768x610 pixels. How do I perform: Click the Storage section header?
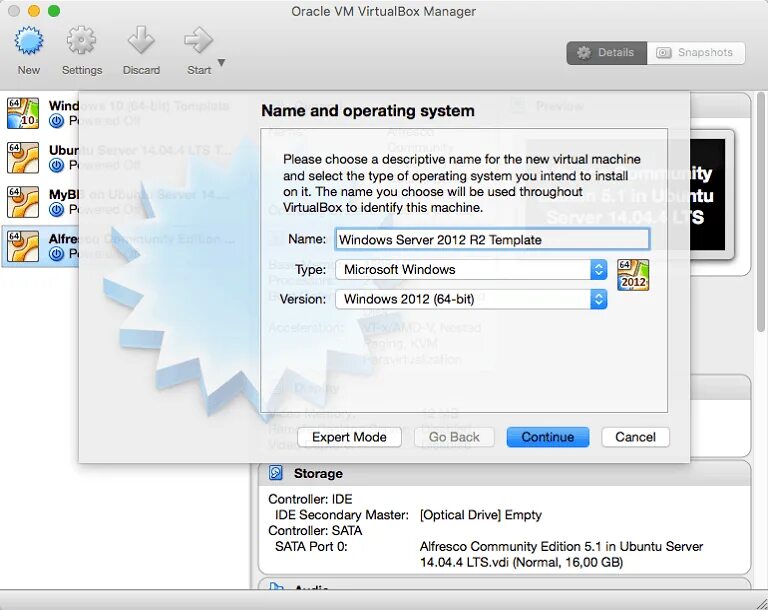click(x=504, y=473)
